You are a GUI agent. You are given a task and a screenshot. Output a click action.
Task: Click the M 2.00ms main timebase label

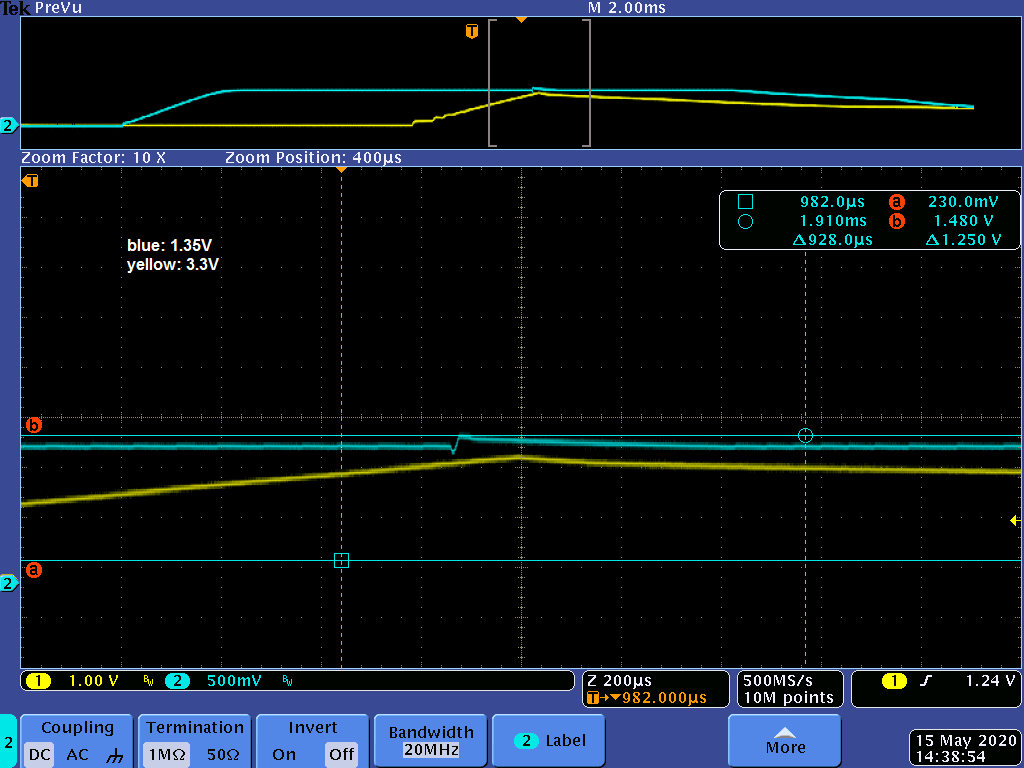[627, 8]
